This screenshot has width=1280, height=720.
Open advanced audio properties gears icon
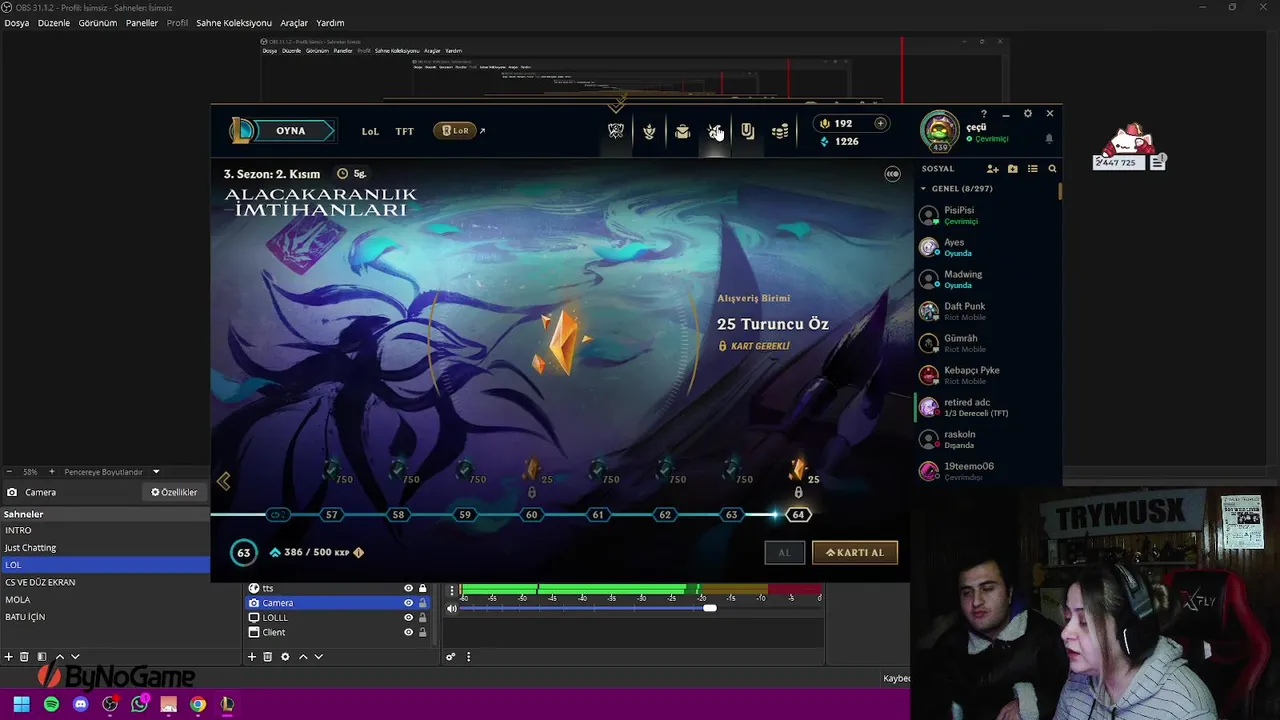pyautogui.click(x=451, y=657)
